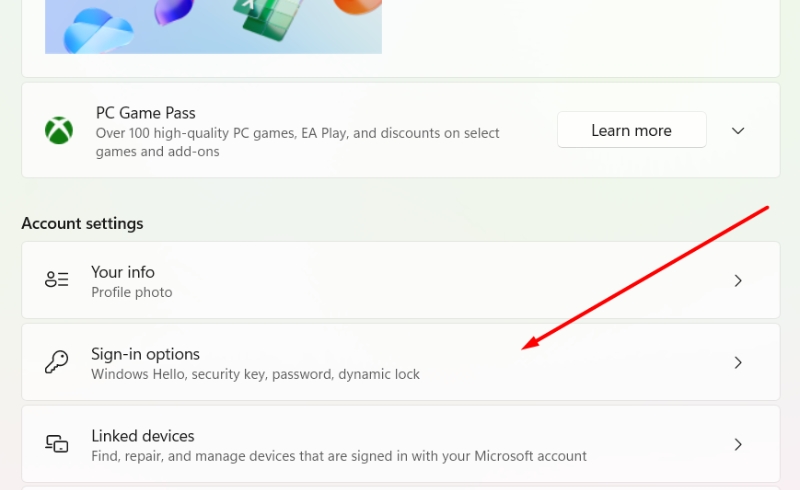Click the Learn more button
The image size is (800, 490).
click(632, 130)
